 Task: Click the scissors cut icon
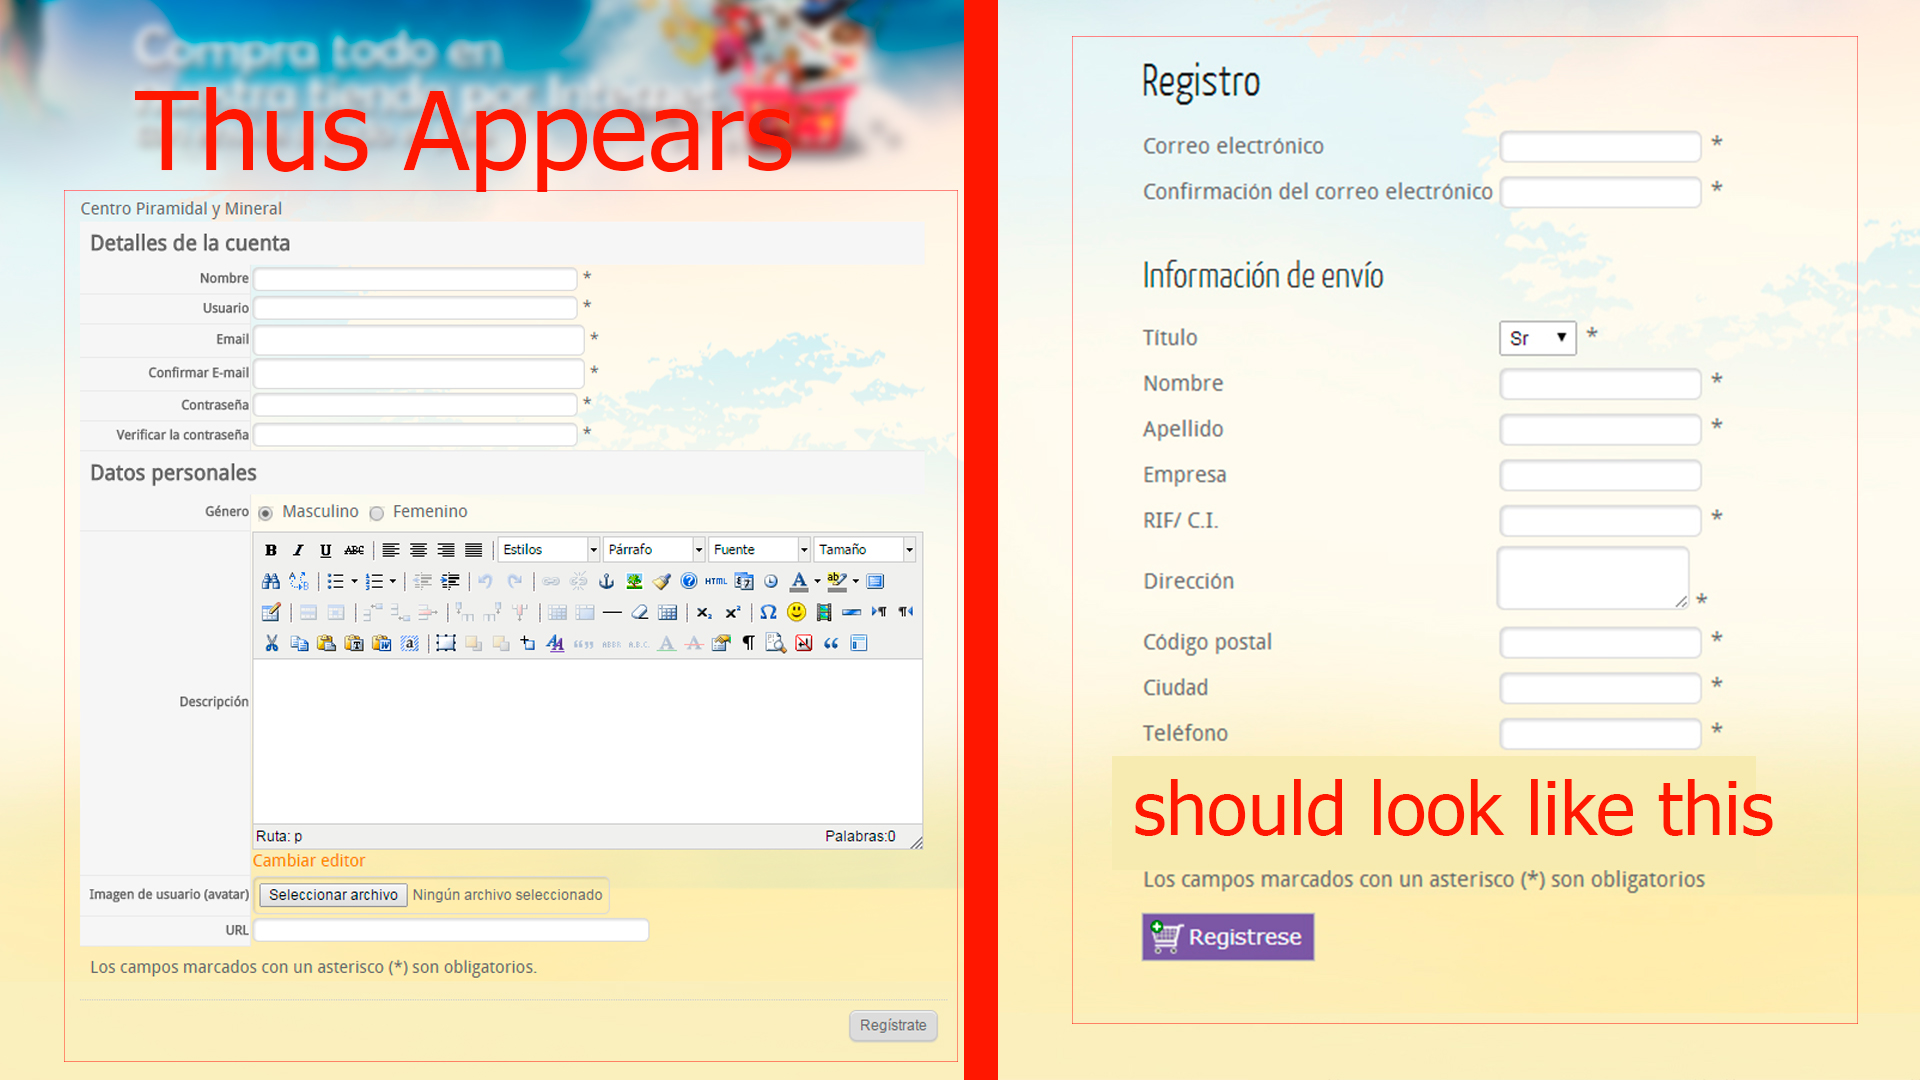tap(271, 643)
